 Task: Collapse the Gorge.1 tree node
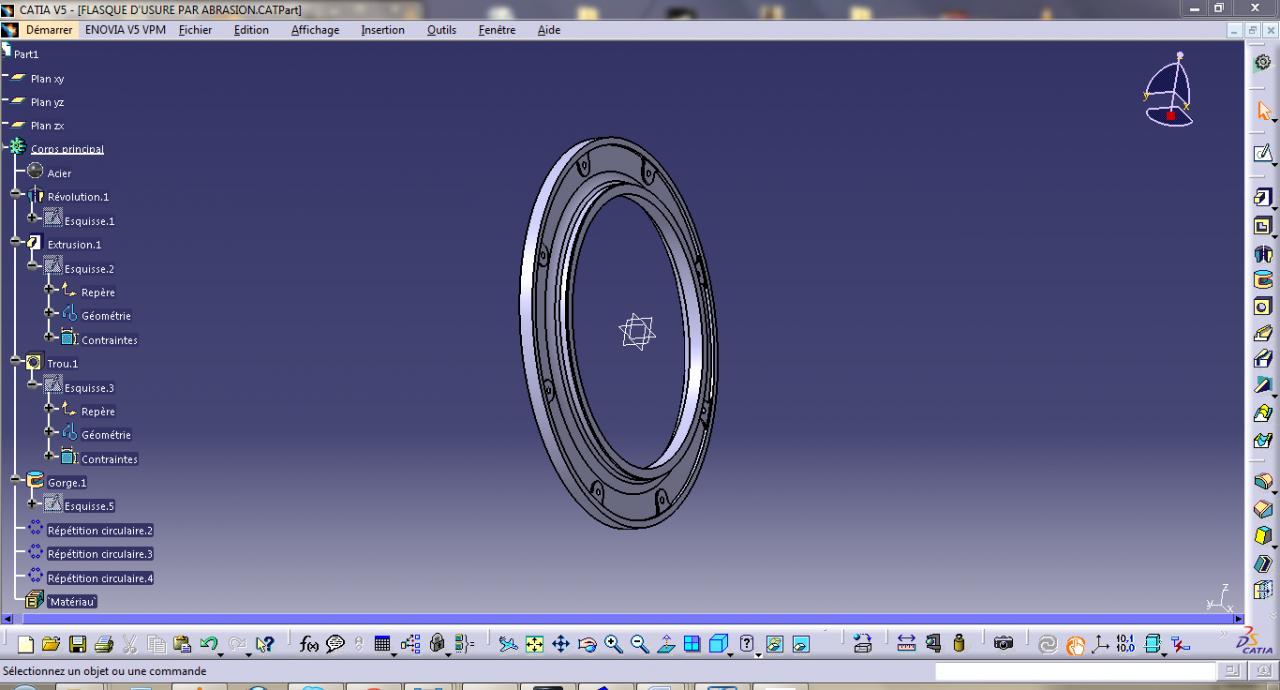[17, 479]
